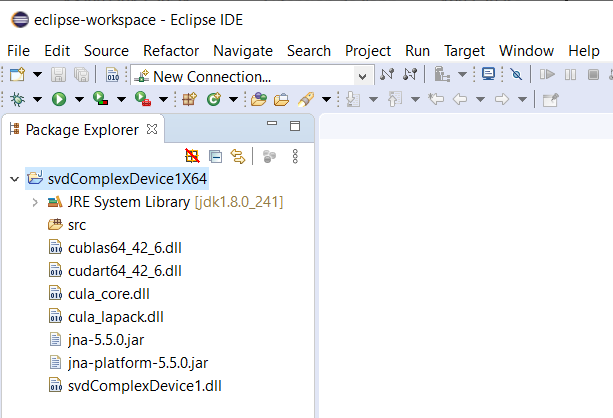The height and width of the screenshot is (418, 613).
Task: Select the src folder
Action: pyautogui.click(x=76, y=225)
